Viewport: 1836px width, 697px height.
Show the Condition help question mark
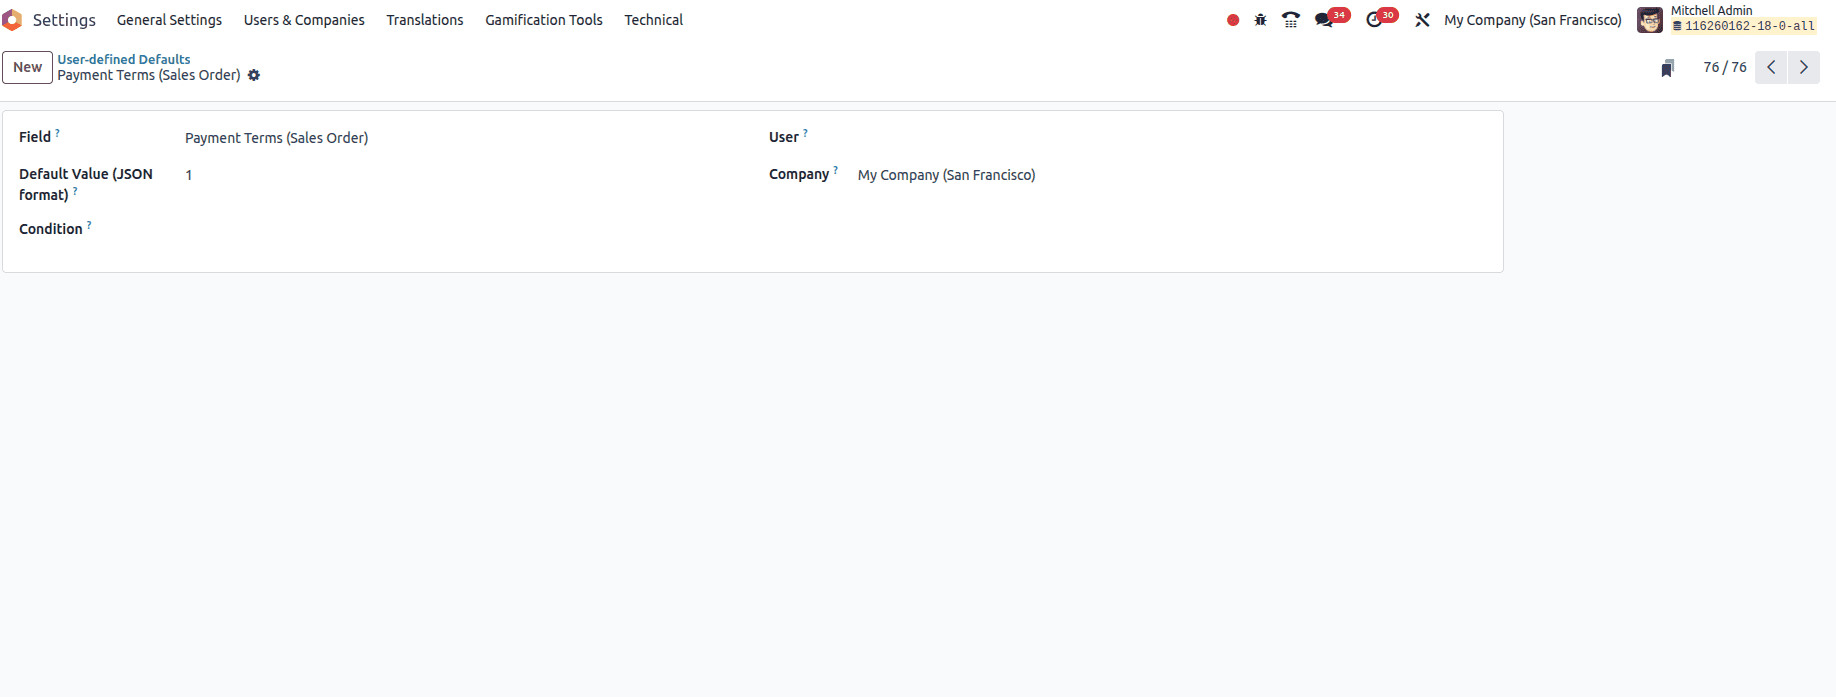89,224
